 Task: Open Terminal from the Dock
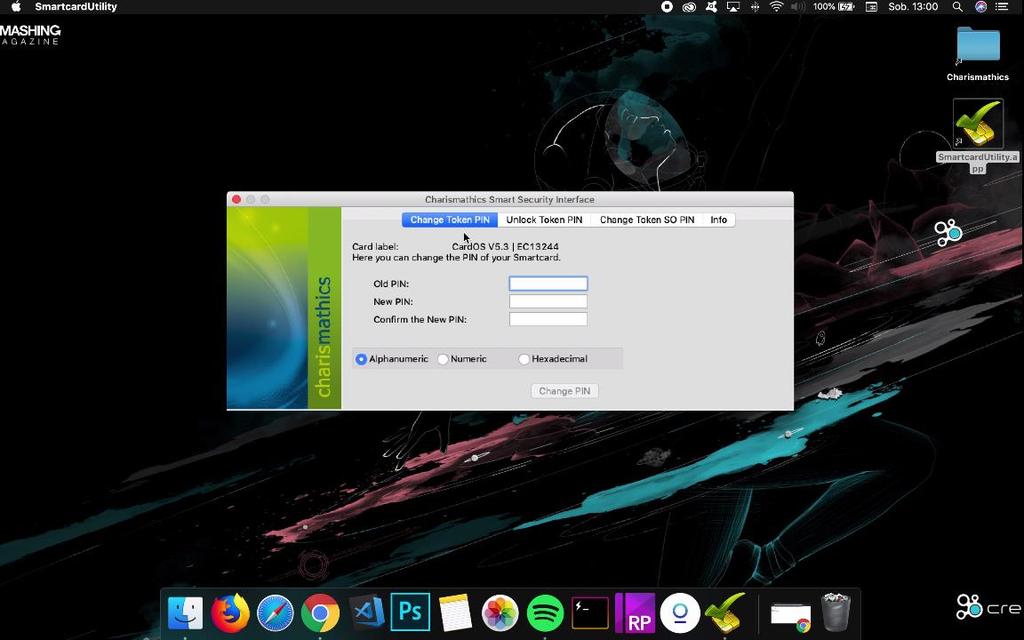click(590, 613)
